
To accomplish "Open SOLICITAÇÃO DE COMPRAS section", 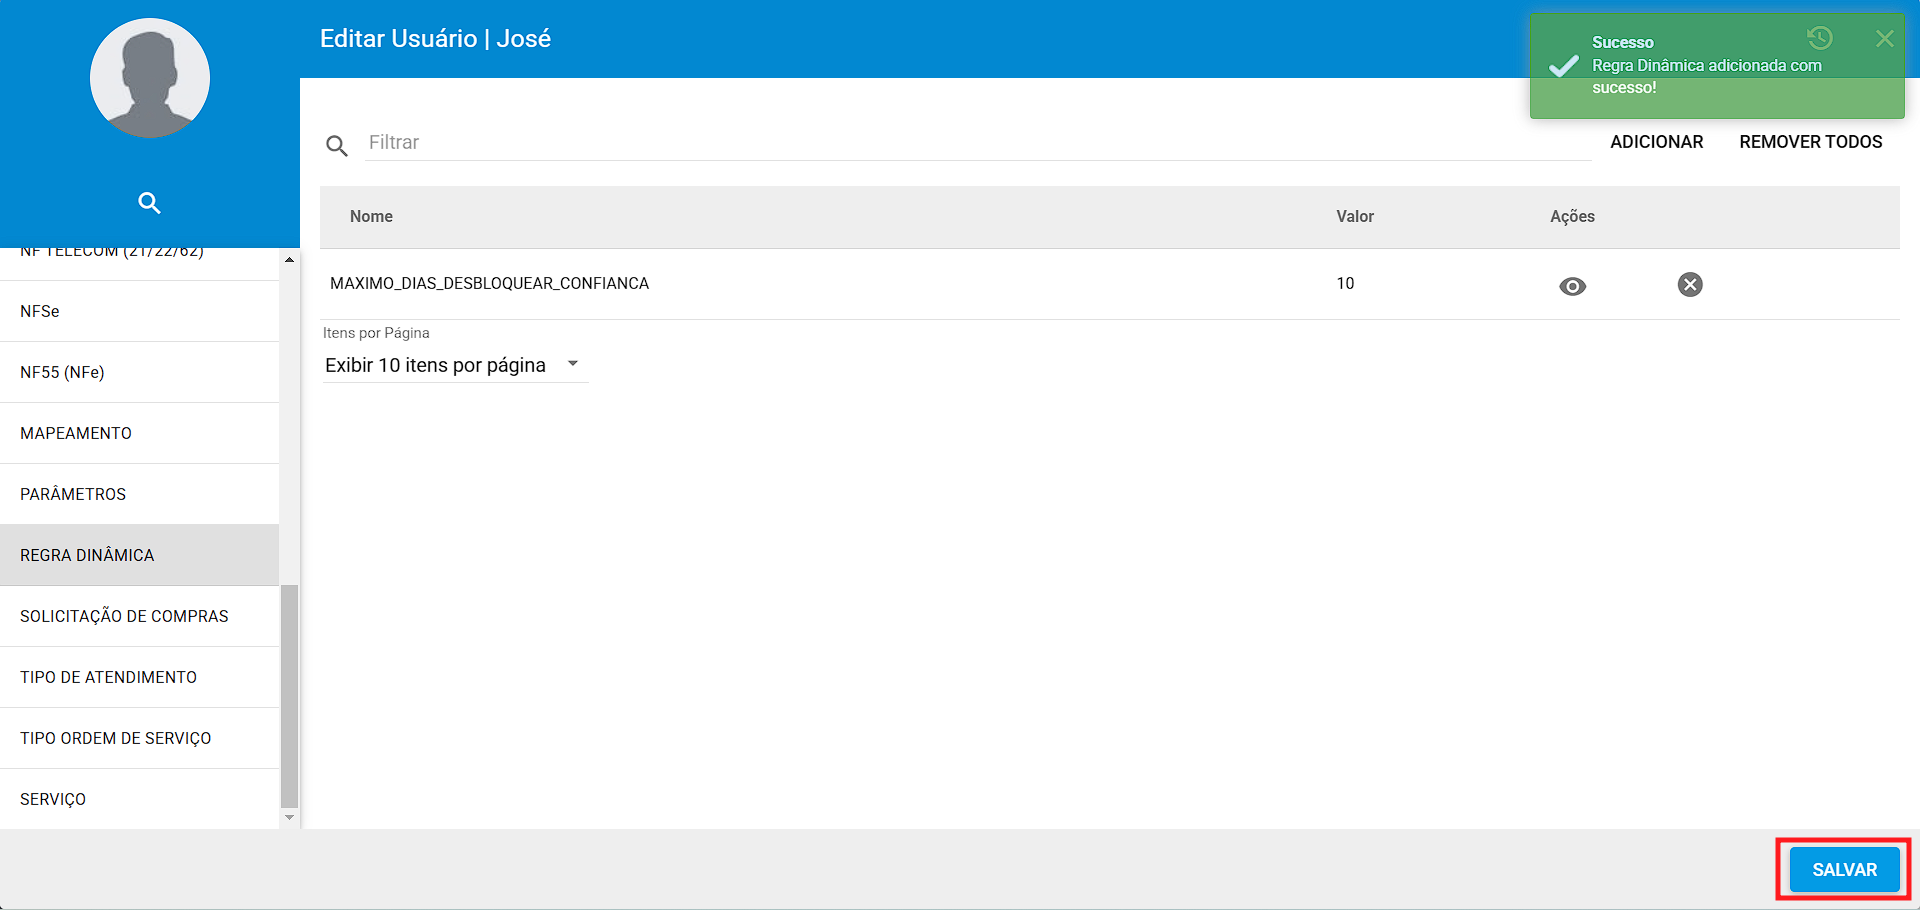I will point(140,616).
